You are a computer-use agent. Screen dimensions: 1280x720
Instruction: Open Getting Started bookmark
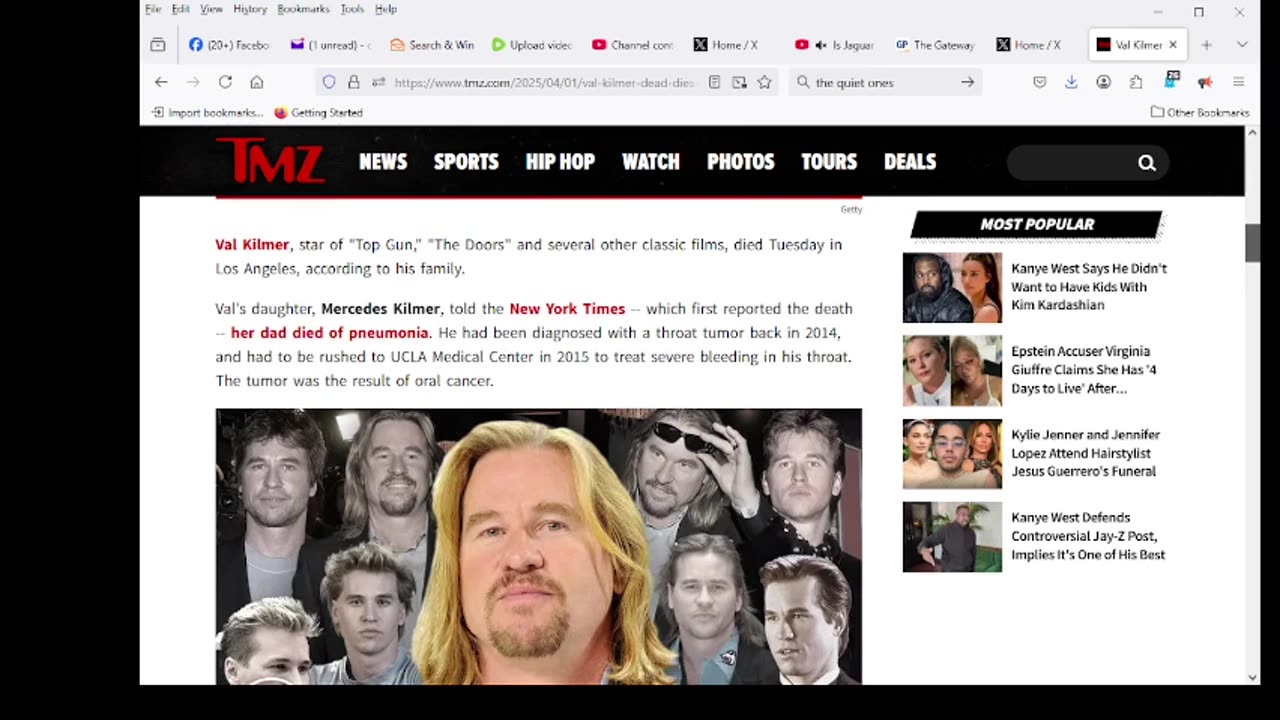(x=318, y=112)
